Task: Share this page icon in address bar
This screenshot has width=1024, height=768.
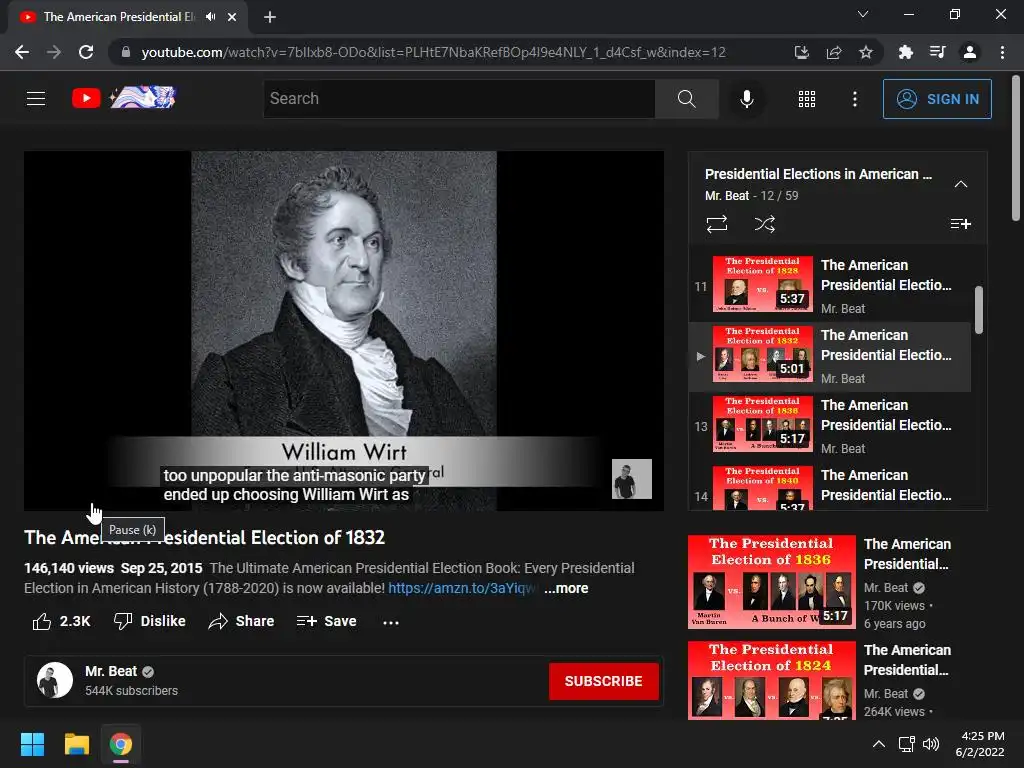Action: [833, 52]
